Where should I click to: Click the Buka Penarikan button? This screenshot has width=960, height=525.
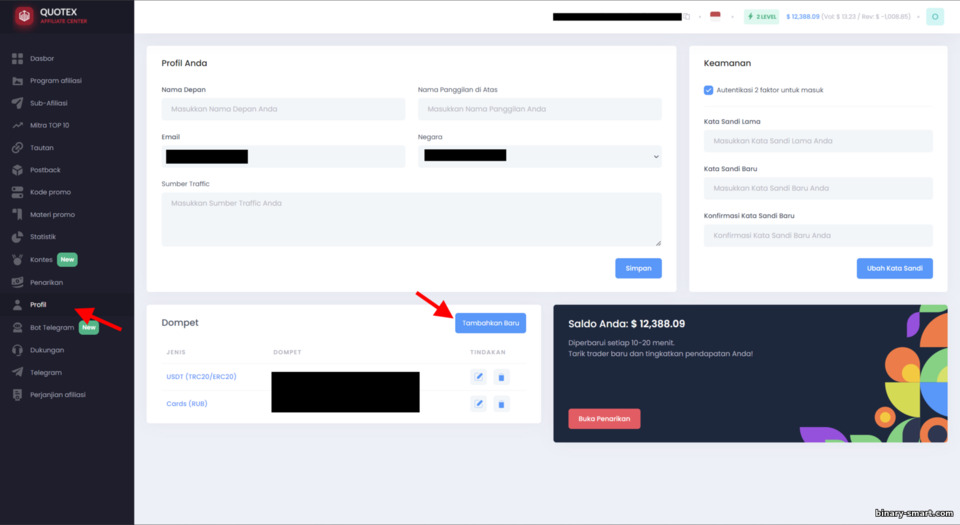click(604, 419)
